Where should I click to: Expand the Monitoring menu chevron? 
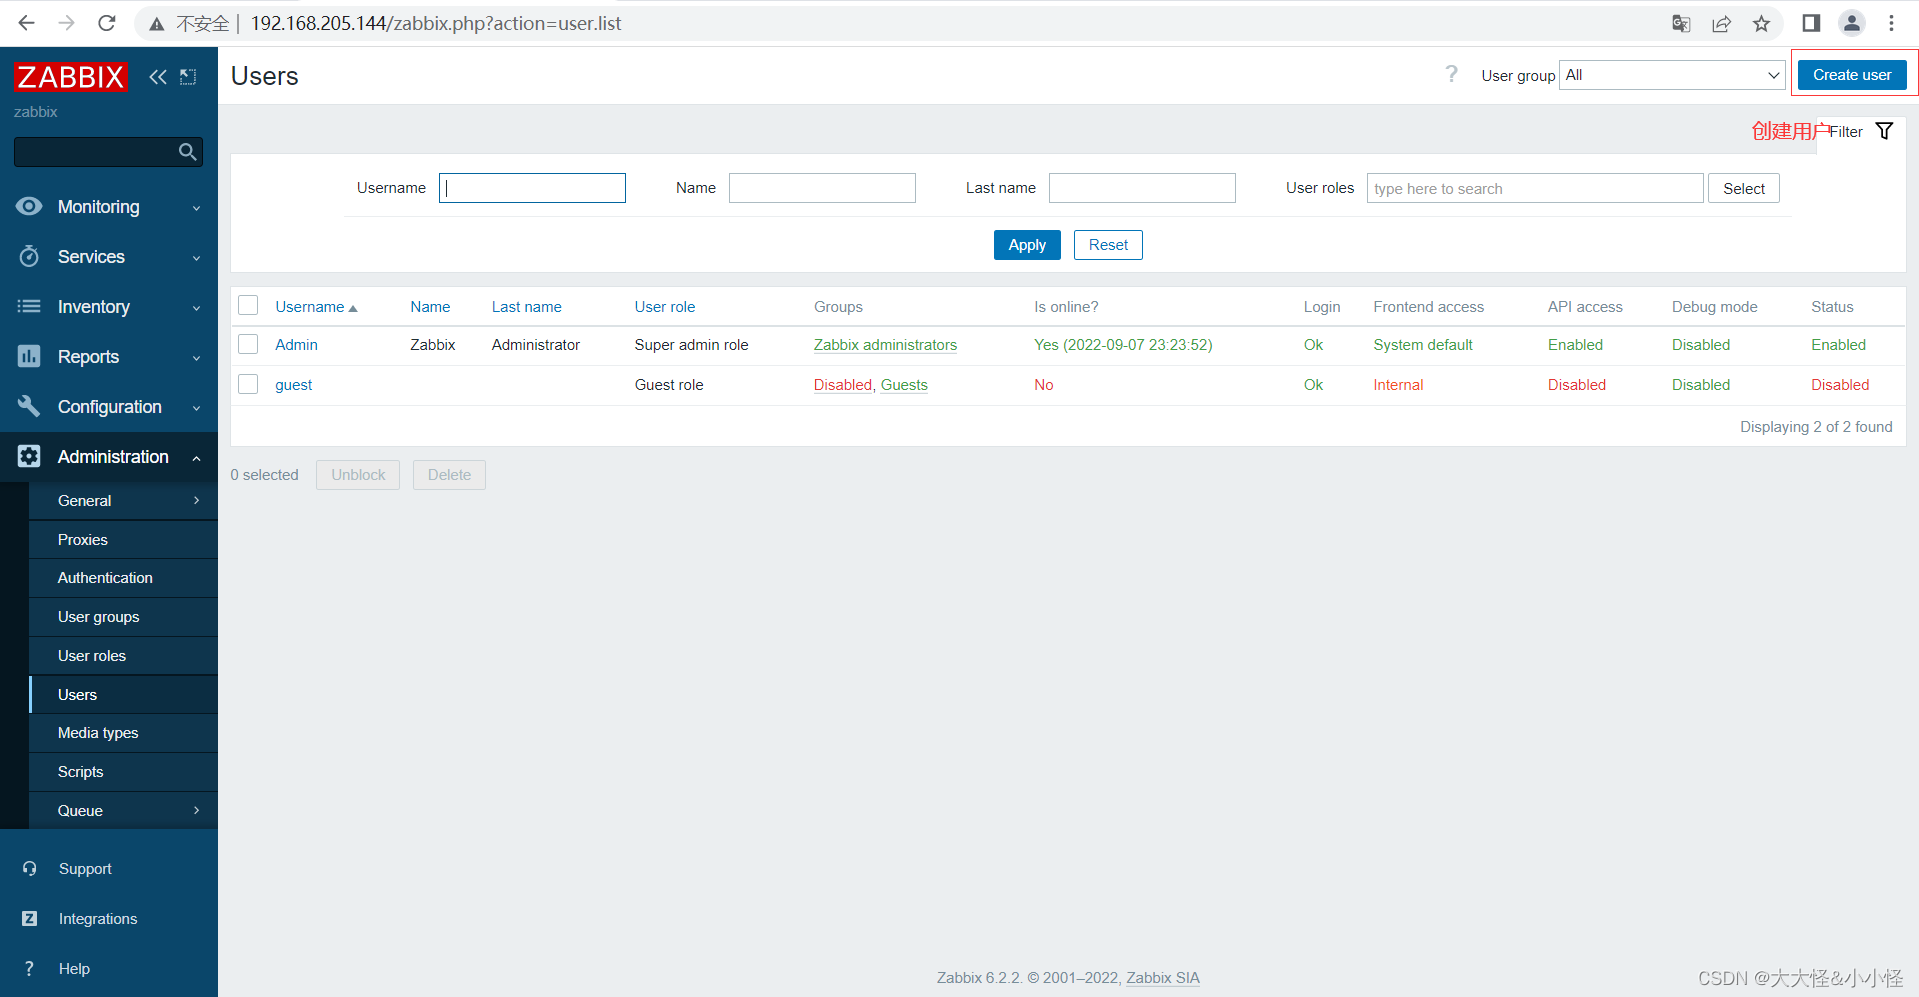(196, 208)
